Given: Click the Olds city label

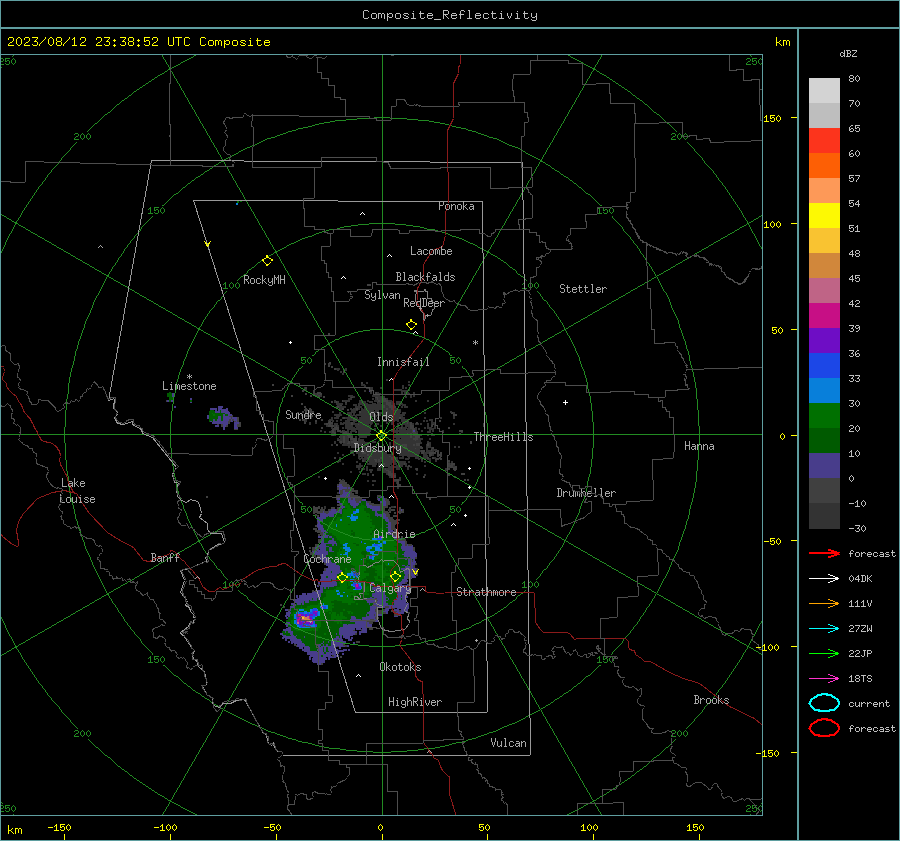Looking at the screenshot, I should click(381, 417).
